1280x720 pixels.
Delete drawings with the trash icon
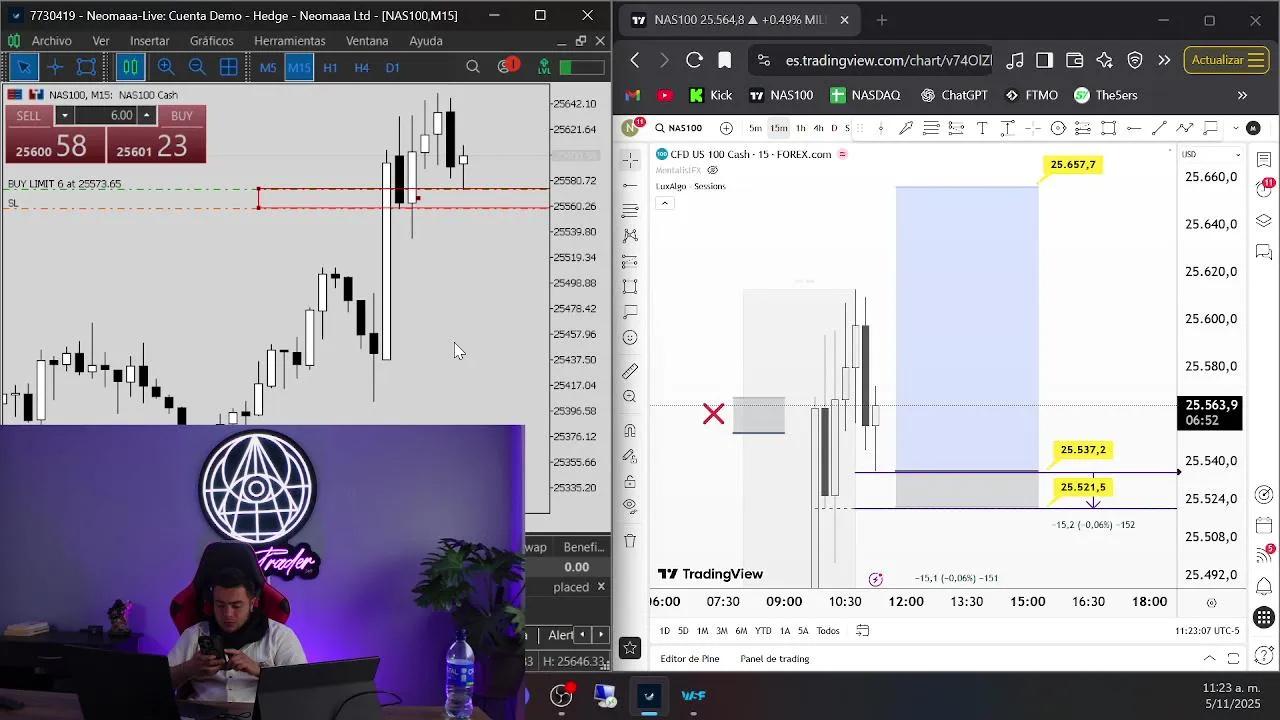point(630,541)
